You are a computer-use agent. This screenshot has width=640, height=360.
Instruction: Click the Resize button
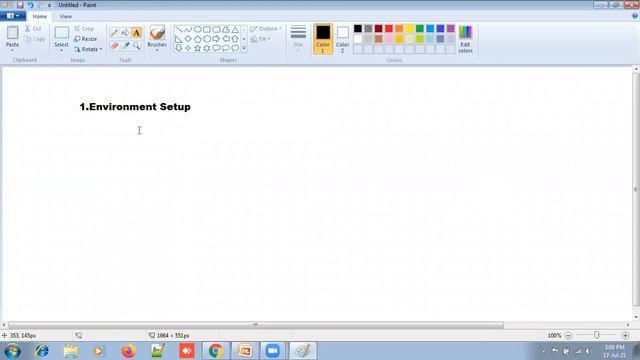click(86, 39)
